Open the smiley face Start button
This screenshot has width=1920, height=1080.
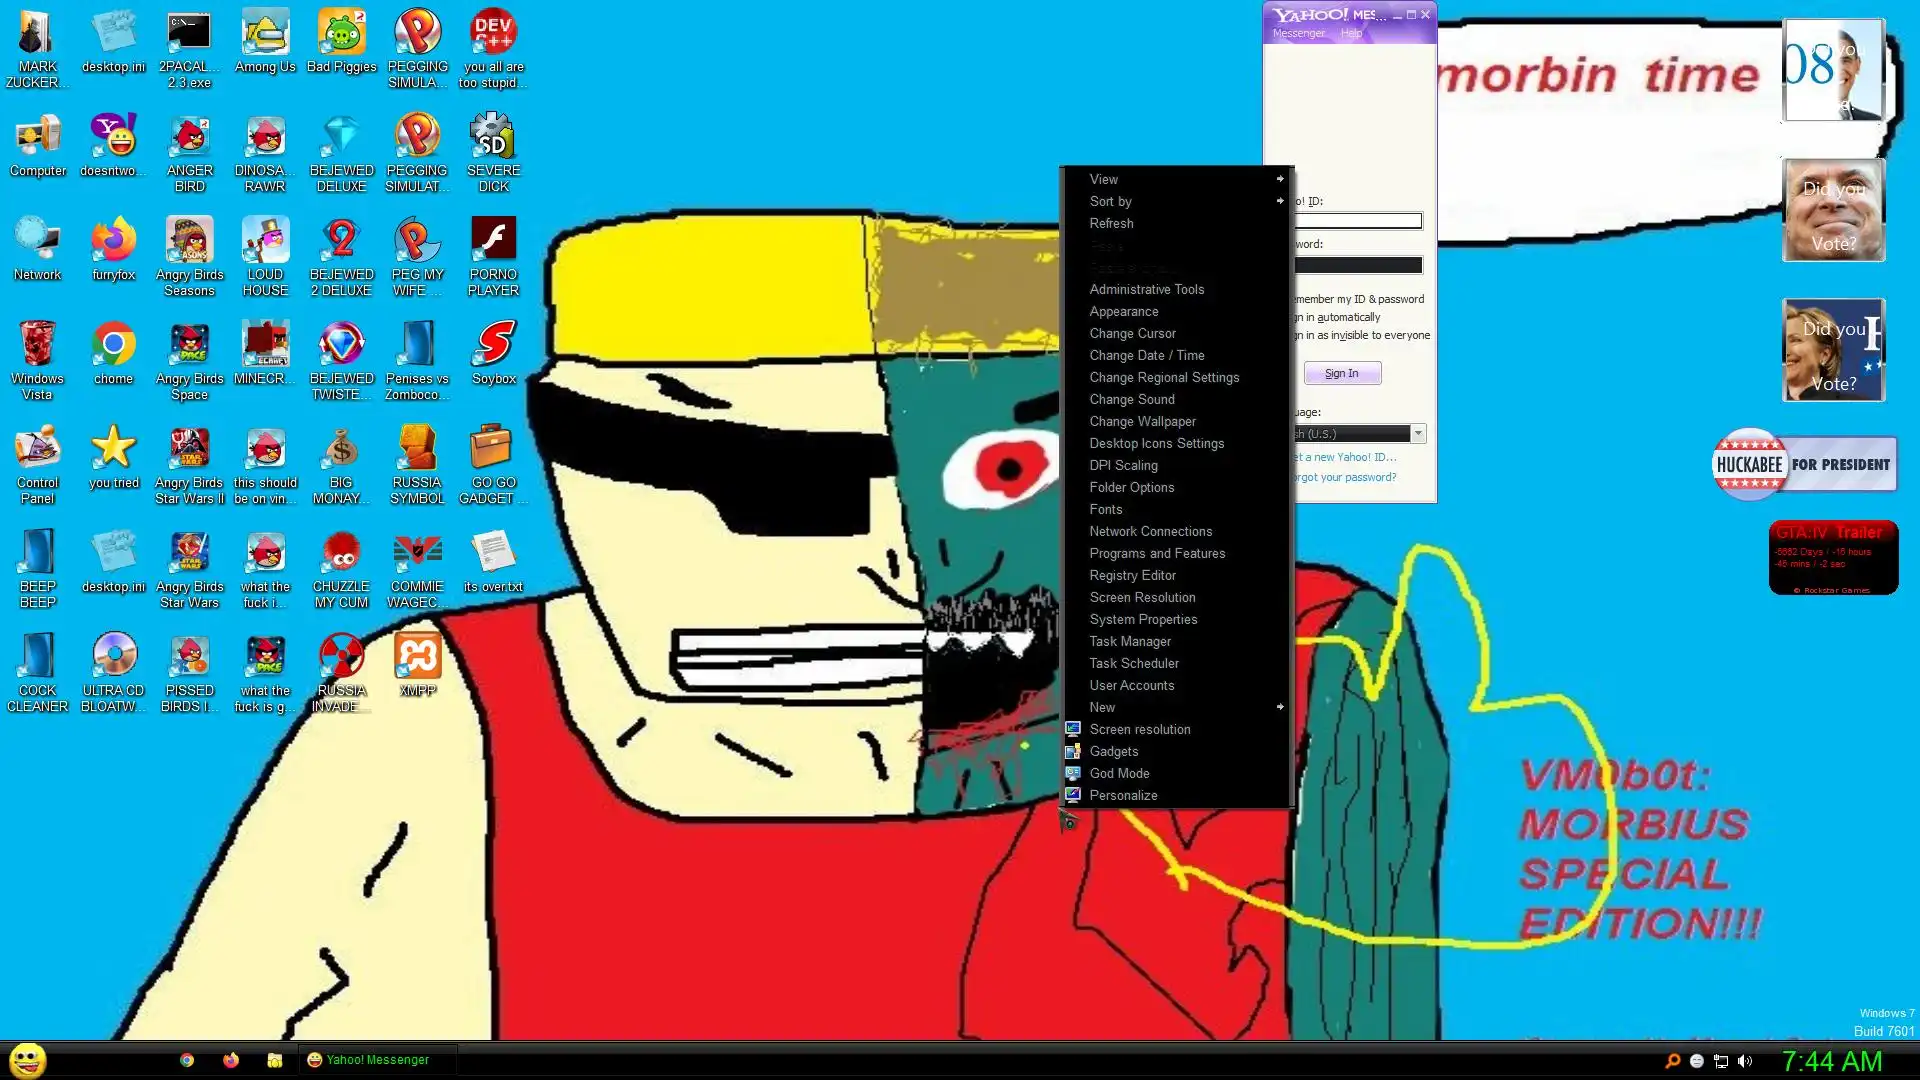click(28, 1060)
